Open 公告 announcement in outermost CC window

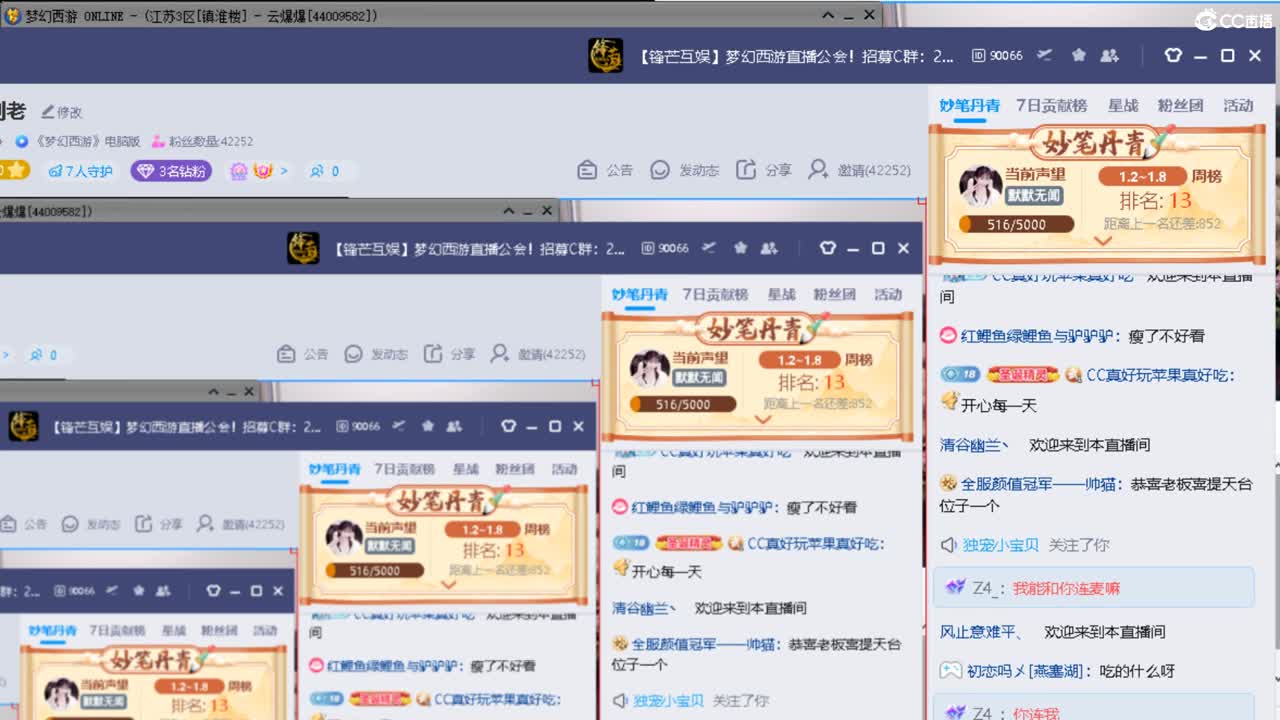click(606, 170)
